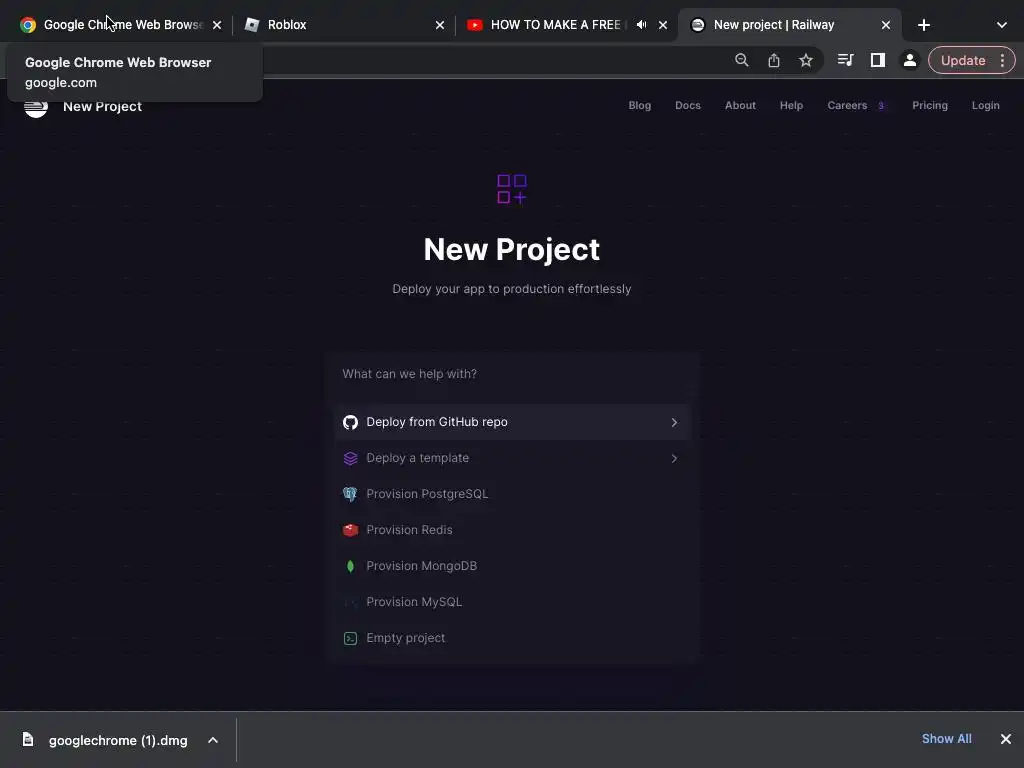Image resolution: width=1024 pixels, height=768 pixels.
Task: Click the zoom magnifier icon in address bar
Action: [x=741, y=60]
